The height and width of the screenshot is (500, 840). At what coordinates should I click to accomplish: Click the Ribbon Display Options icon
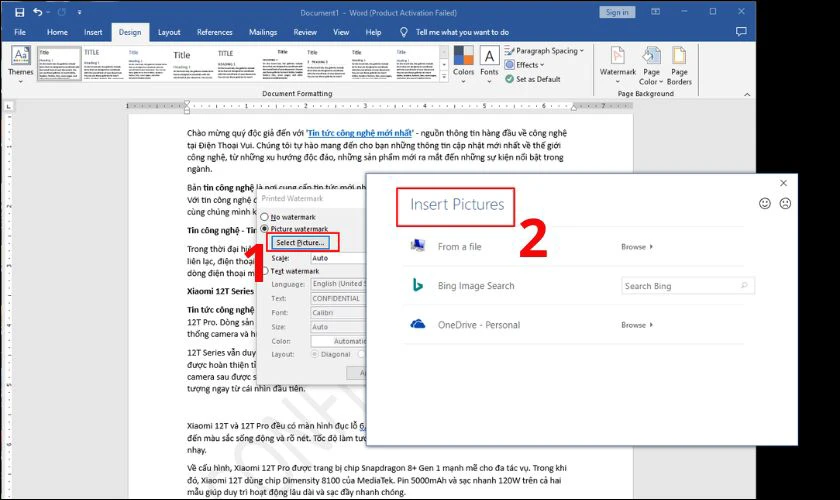pos(656,12)
